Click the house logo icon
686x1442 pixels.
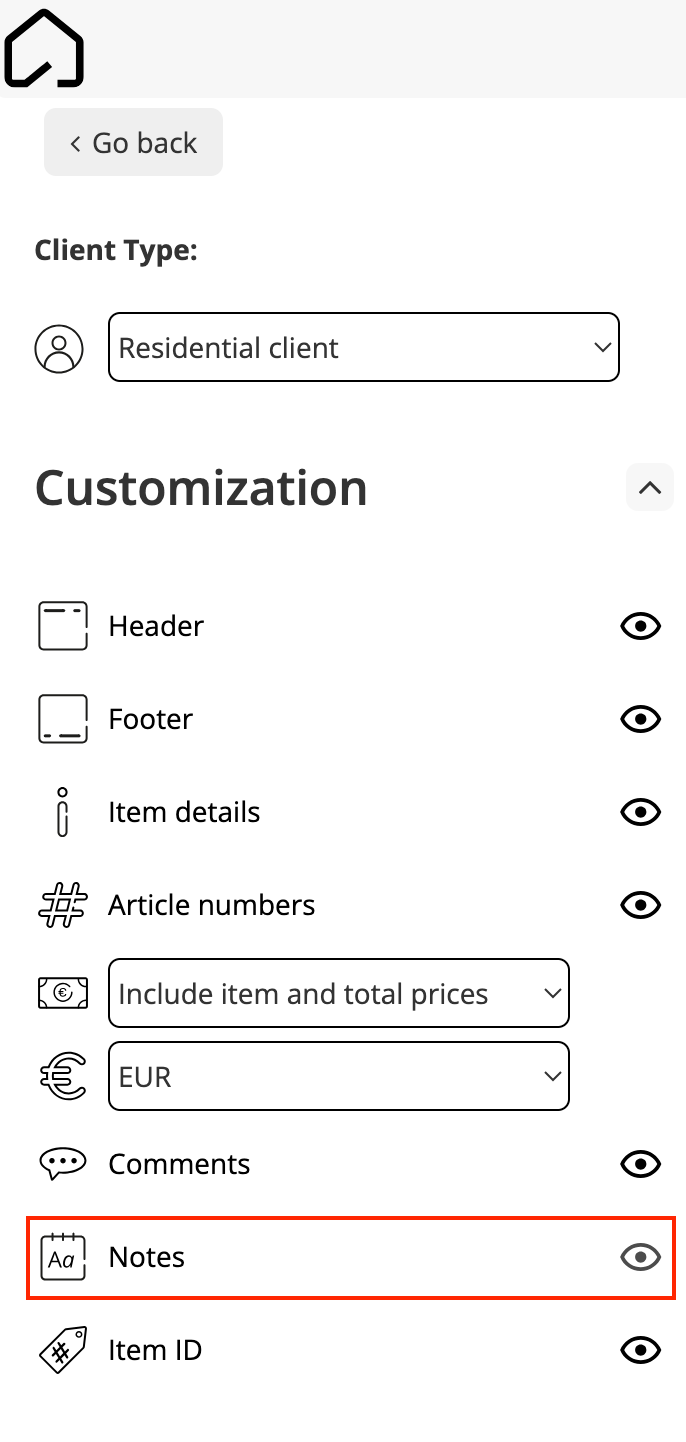[44, 48]
